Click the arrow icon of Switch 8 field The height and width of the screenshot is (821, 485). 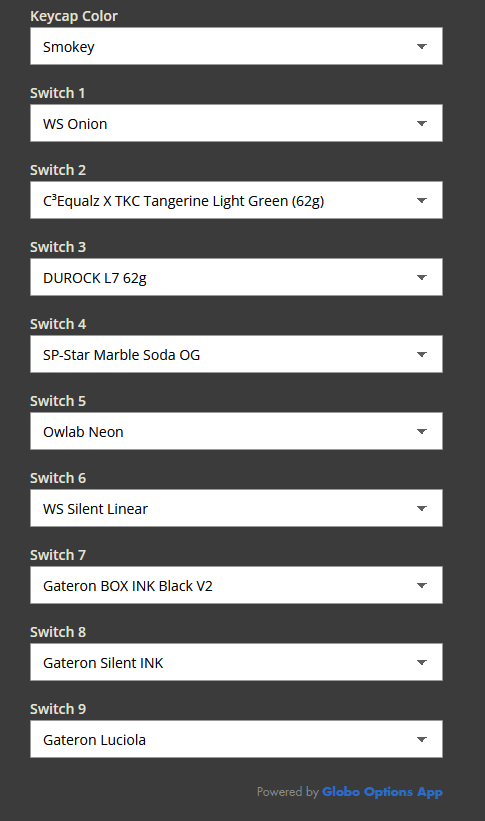[422, 662]
